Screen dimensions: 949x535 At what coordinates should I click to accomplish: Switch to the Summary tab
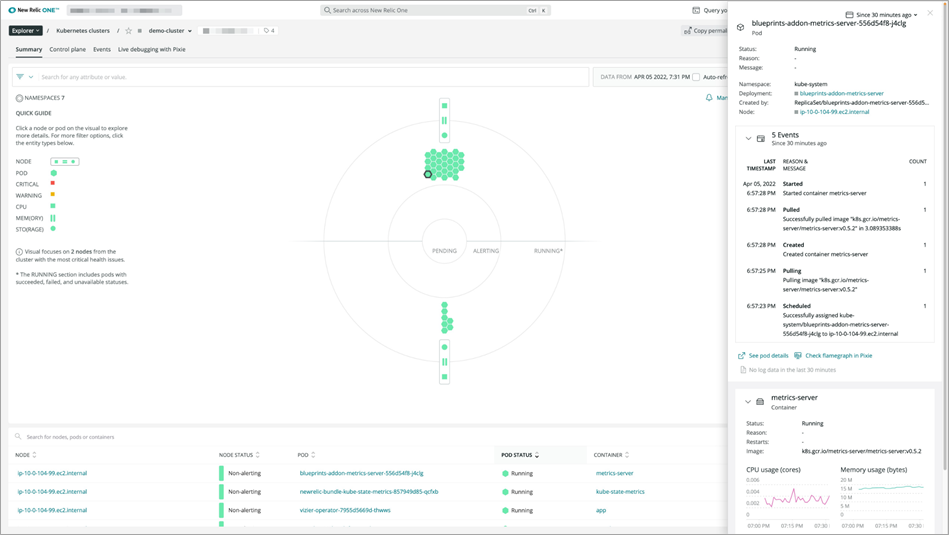tap(29, 50)
